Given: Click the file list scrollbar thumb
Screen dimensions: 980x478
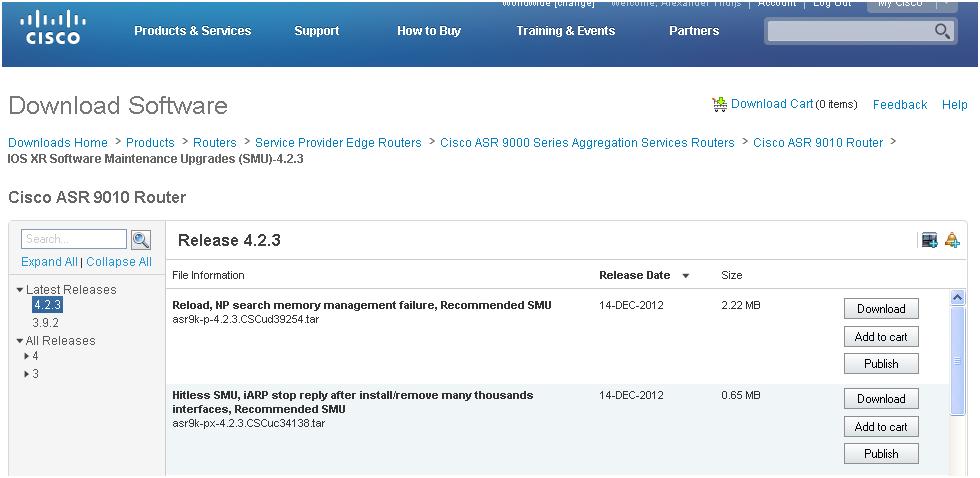Looking at the screenshot, I should click(958, 361).
